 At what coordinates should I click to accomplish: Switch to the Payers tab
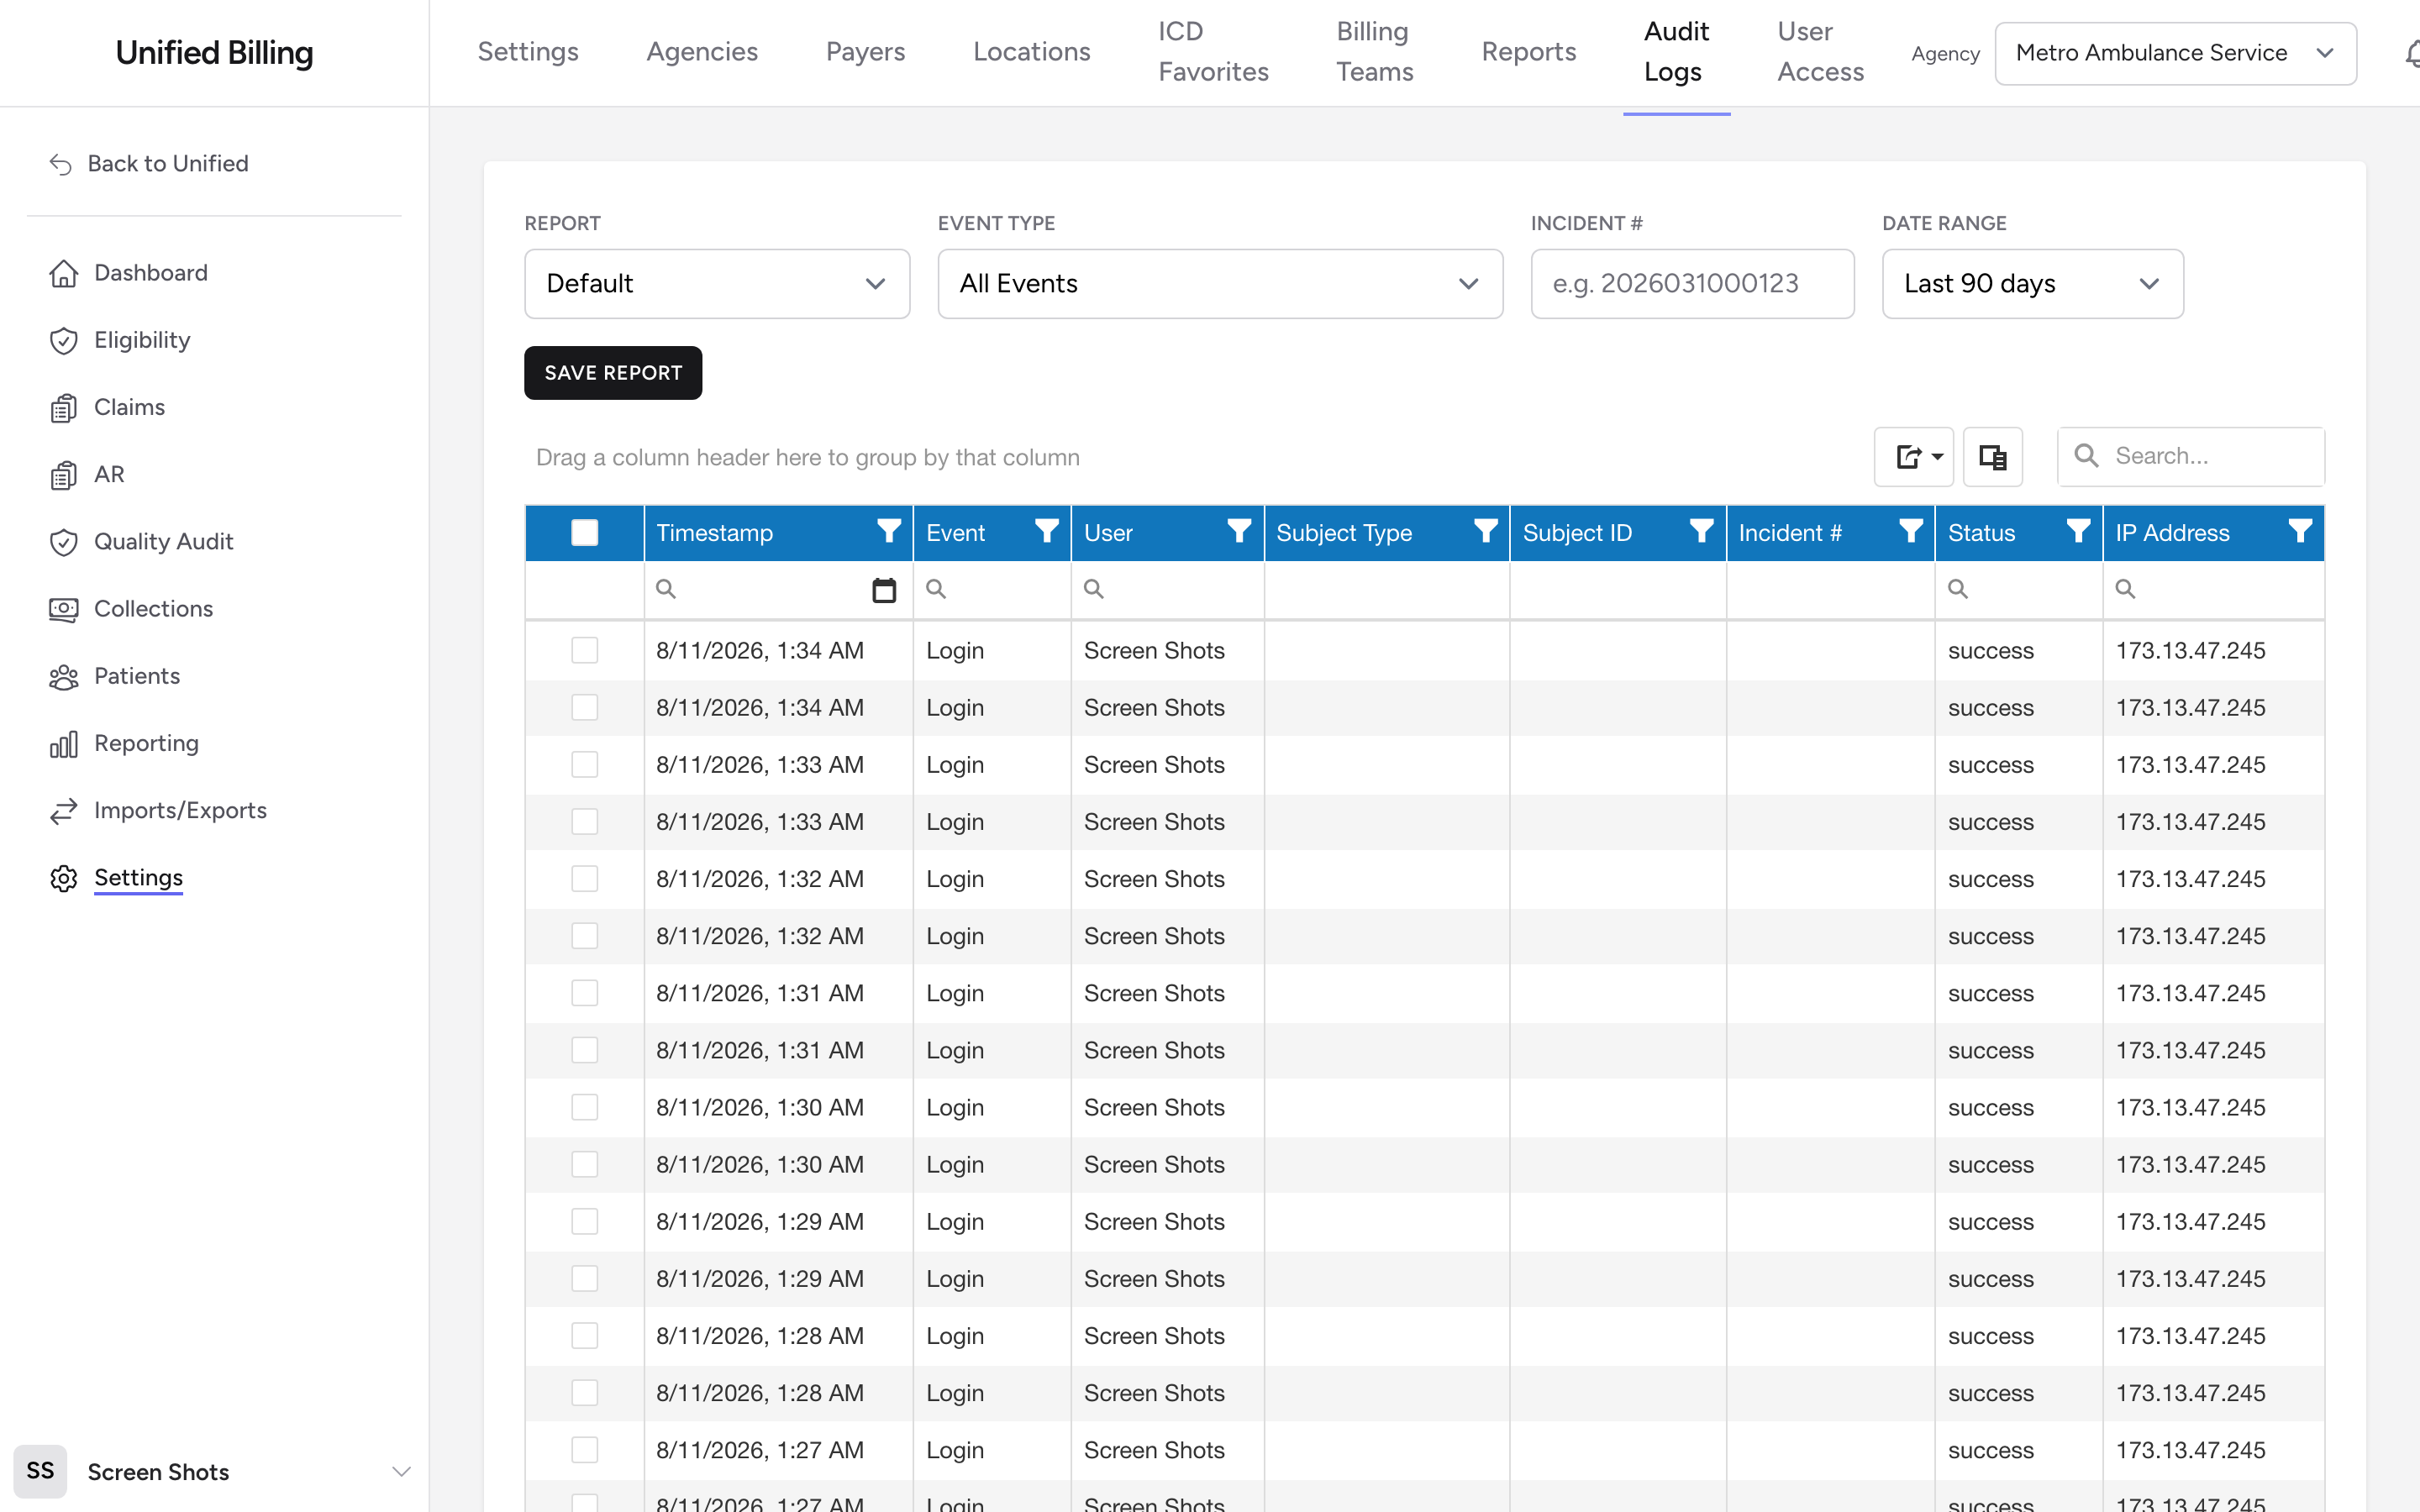pos(865,52)
